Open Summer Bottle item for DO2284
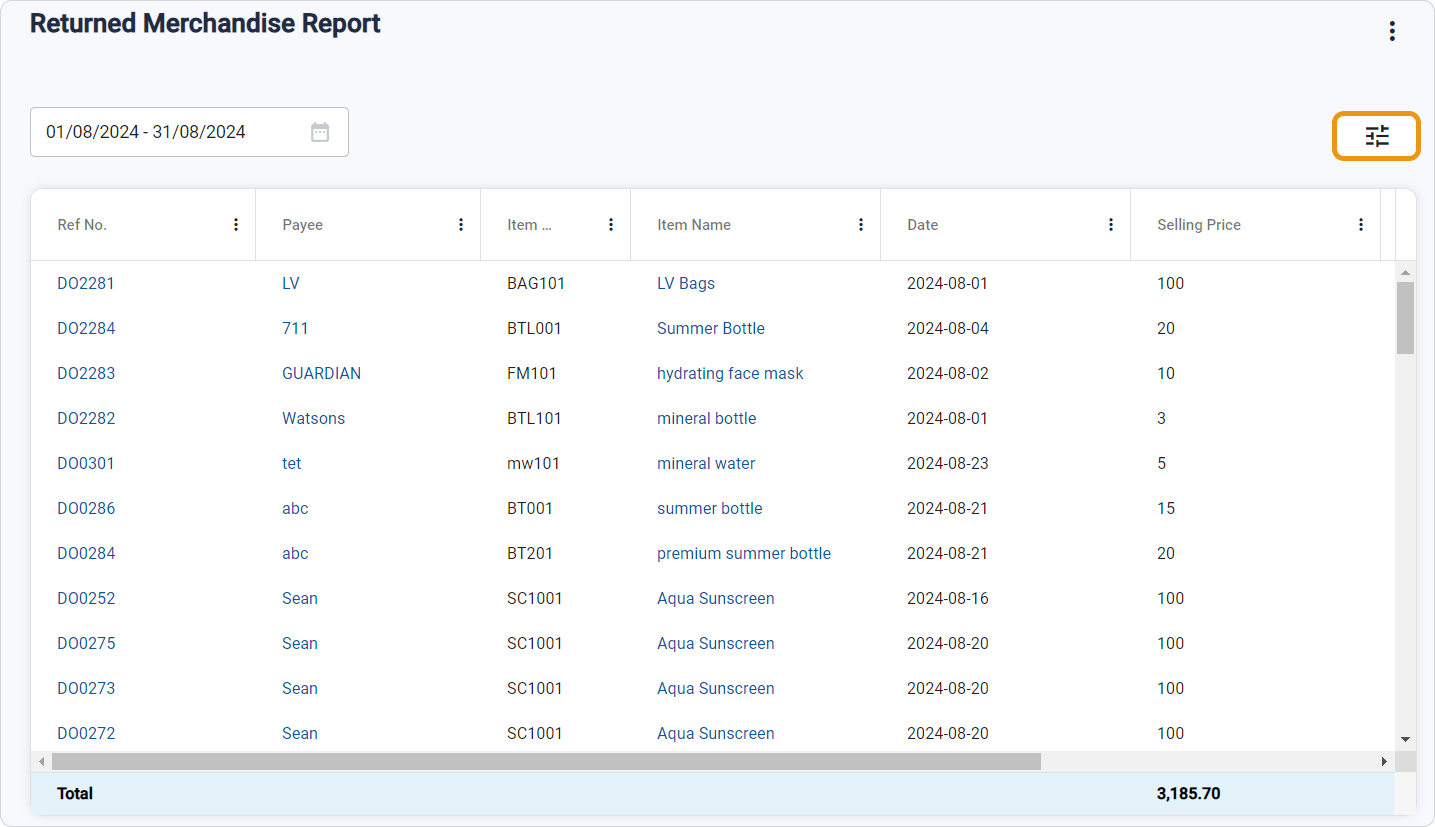The image size is (1435, 827). click(x=711, y=328)
